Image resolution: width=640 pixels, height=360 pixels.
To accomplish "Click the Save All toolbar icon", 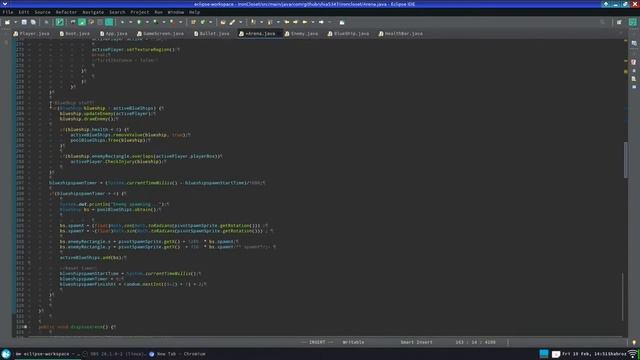I will [33, 22].
